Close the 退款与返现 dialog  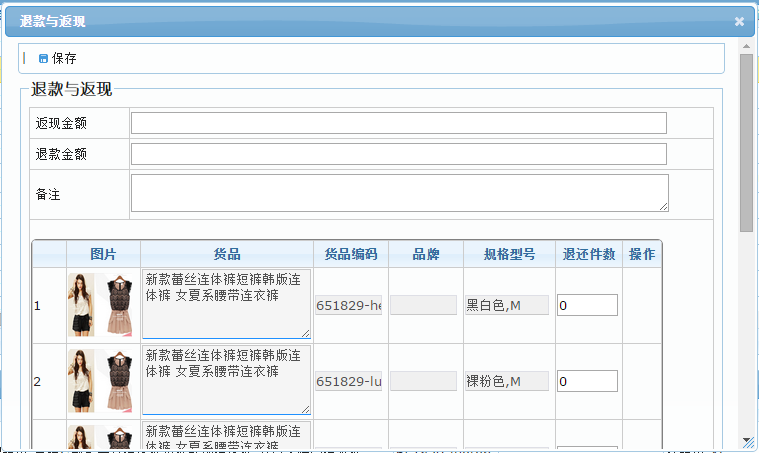[x=739, y=21]
